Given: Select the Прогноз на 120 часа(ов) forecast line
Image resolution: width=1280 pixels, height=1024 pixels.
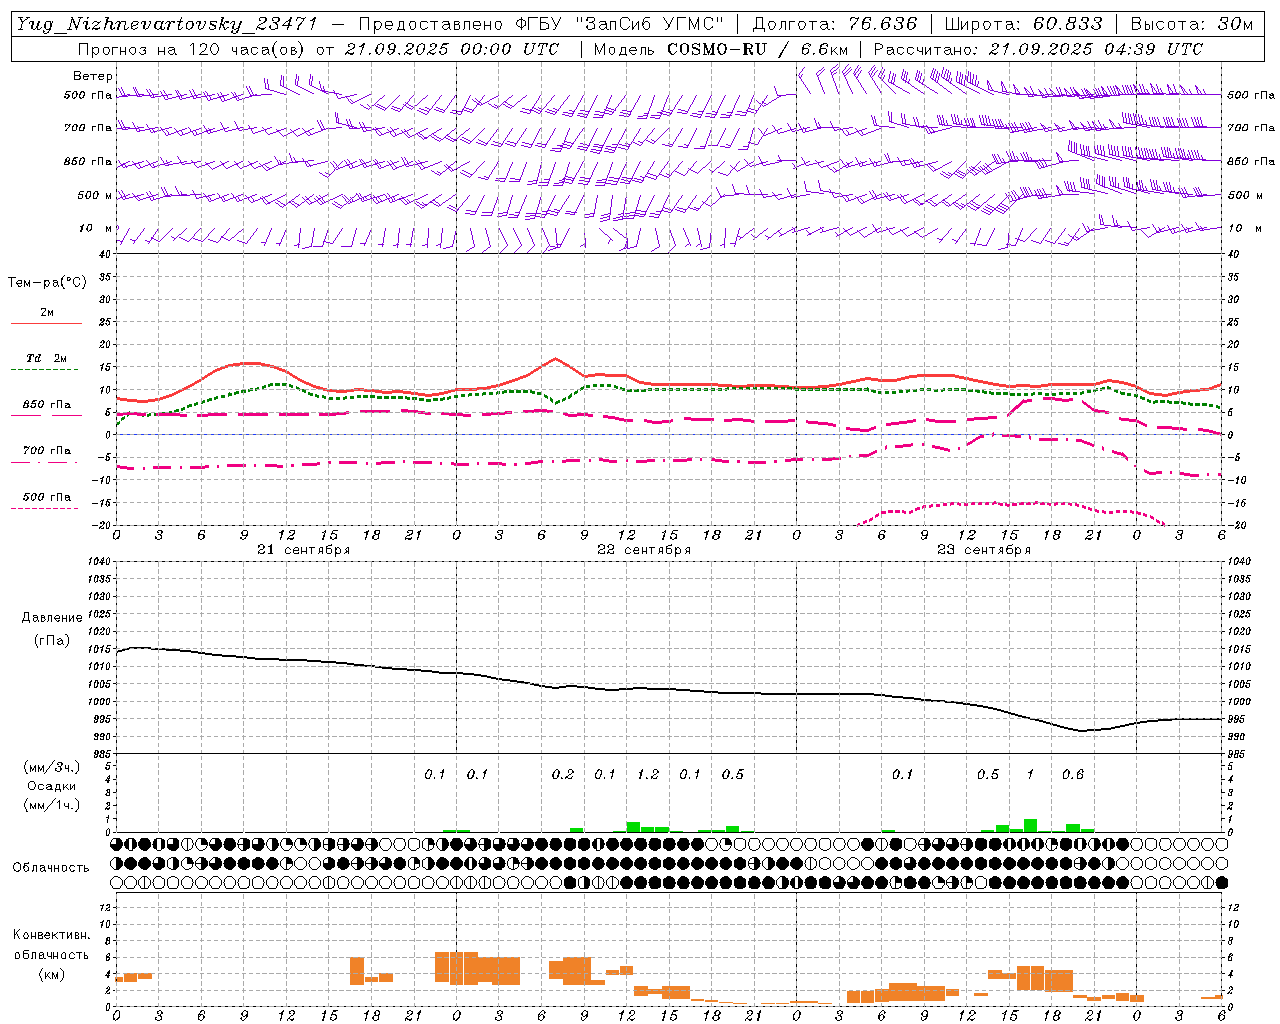Looking at the screenshot, I should point(318,49).
